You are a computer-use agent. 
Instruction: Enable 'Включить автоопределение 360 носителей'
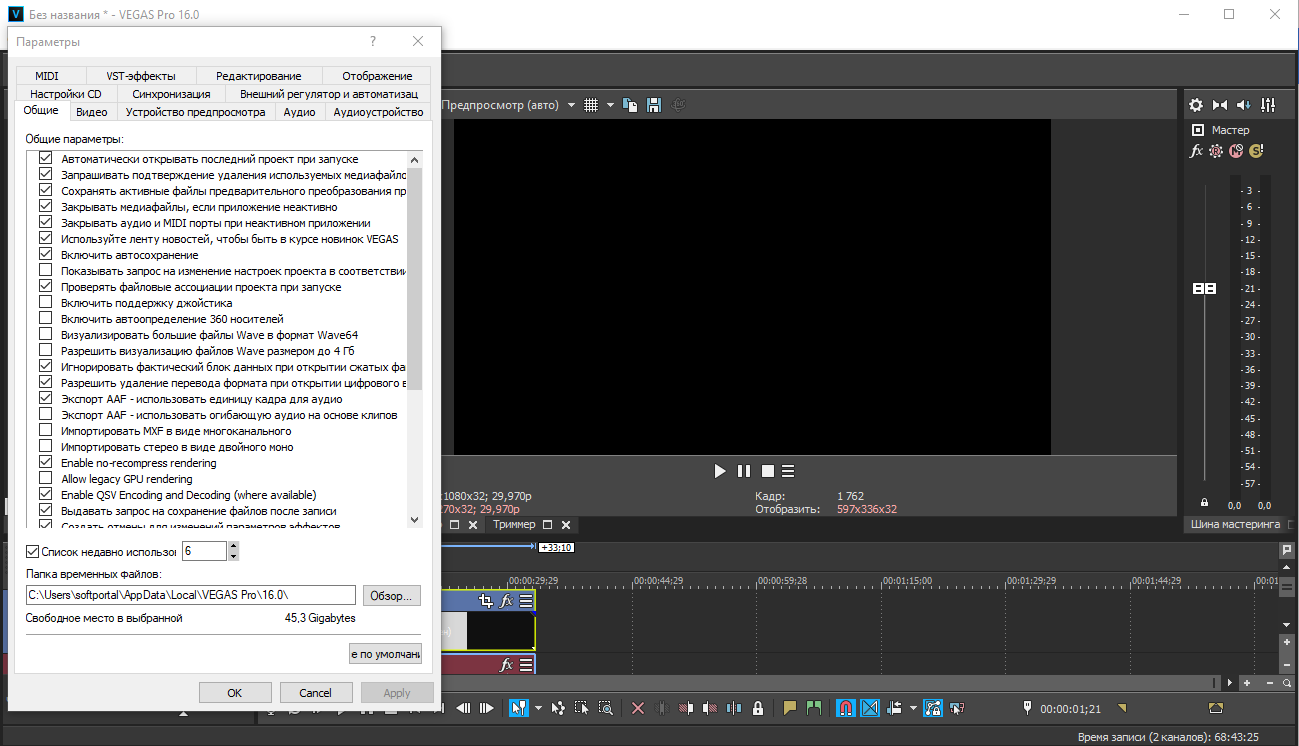(45, 319)
